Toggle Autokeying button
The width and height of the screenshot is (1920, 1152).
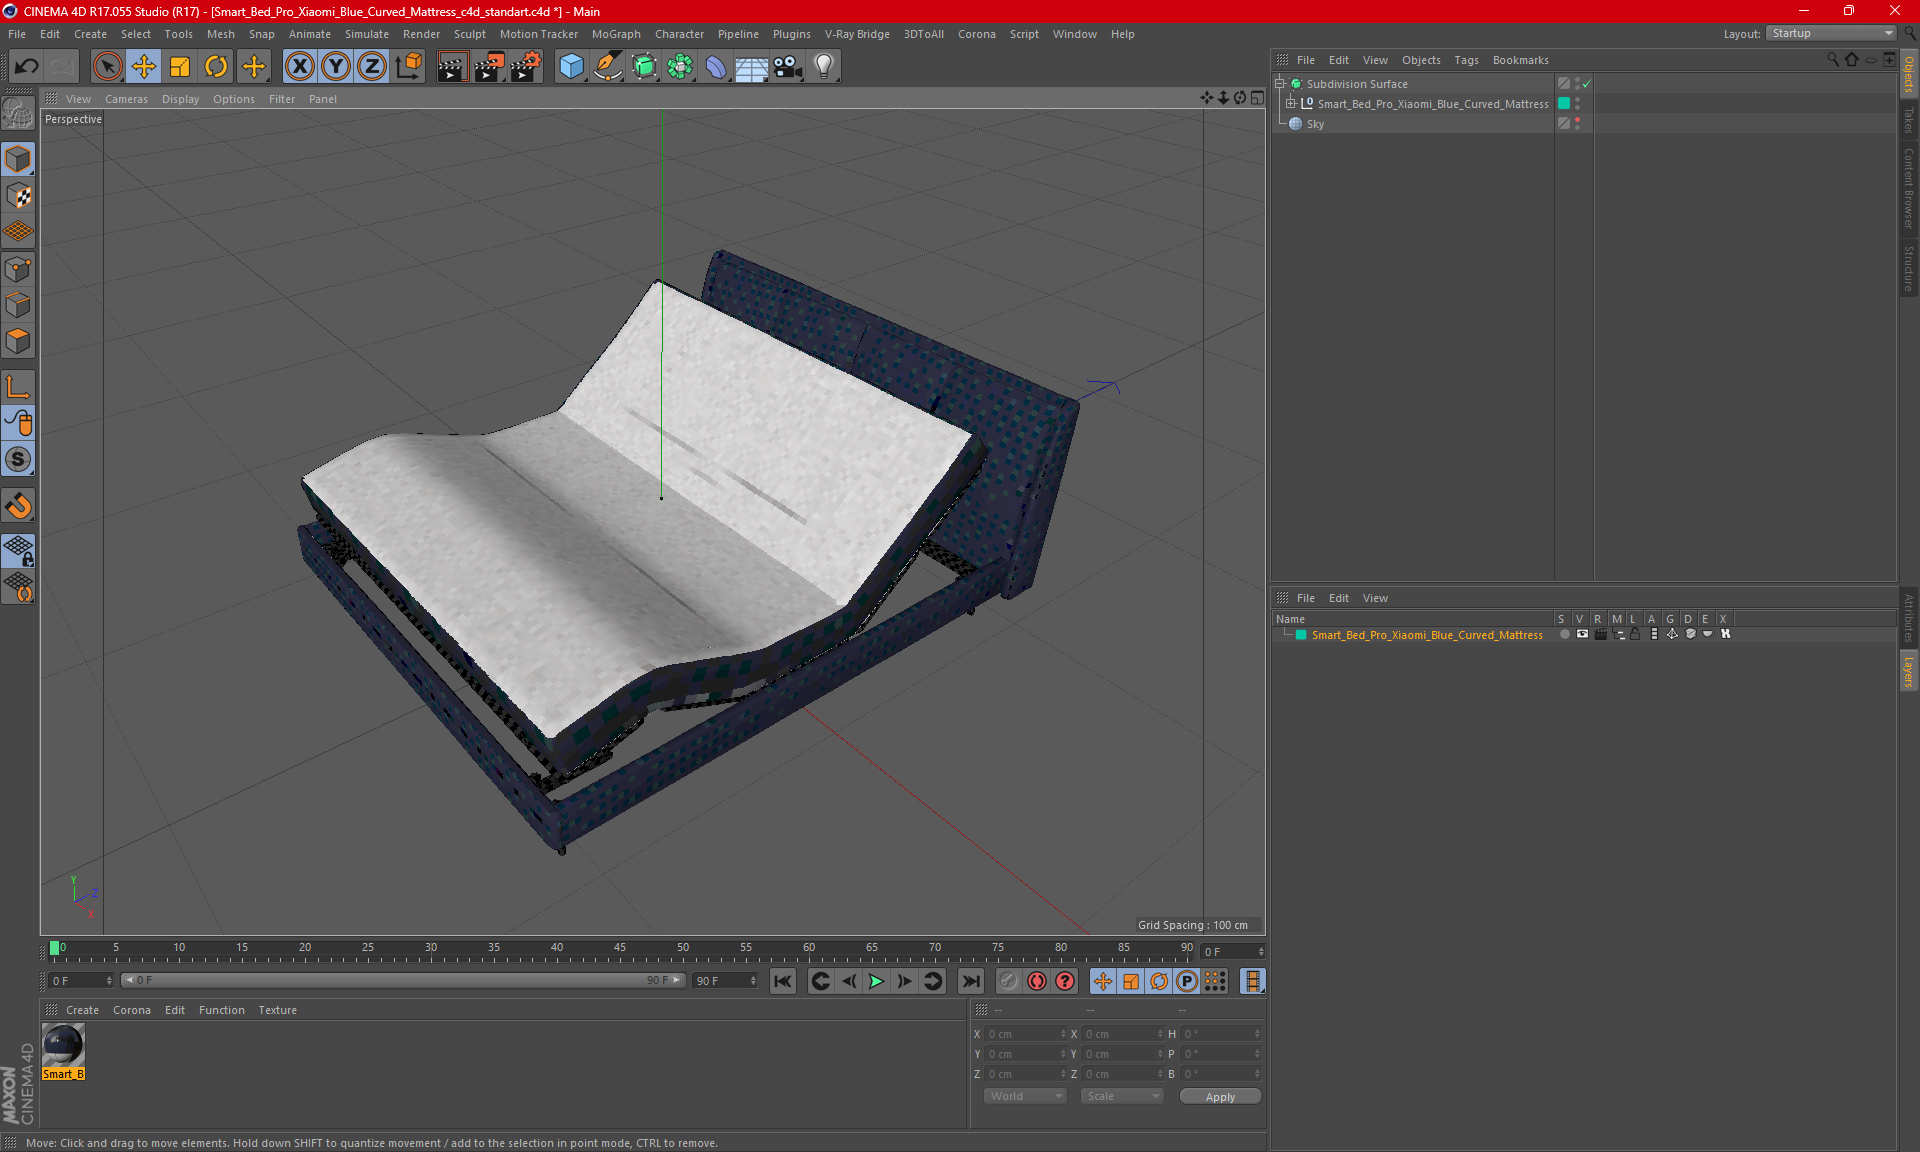pos(1037,981)
